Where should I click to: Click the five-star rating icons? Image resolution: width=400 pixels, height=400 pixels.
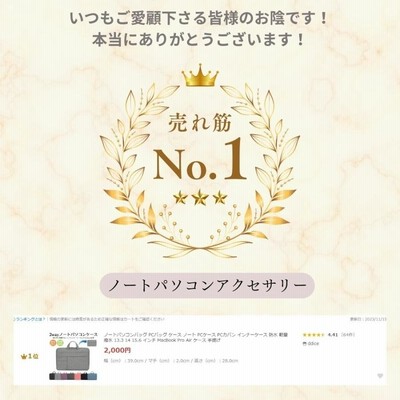(x=314, y=334)
